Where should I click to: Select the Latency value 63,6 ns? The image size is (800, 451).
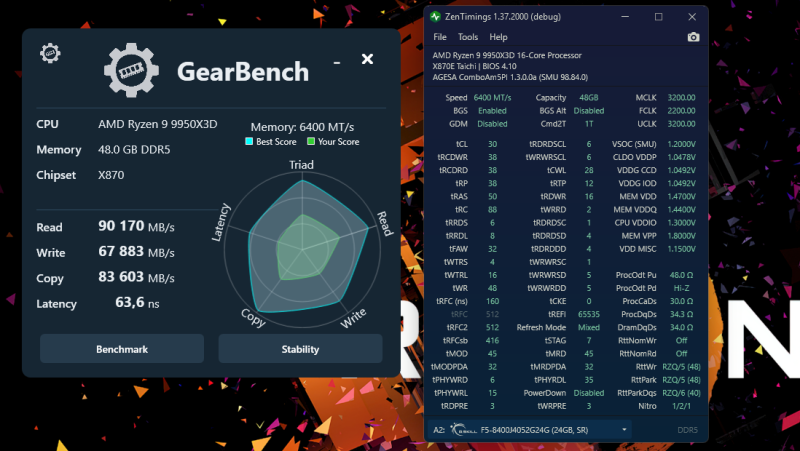click(x=137, y=302)
